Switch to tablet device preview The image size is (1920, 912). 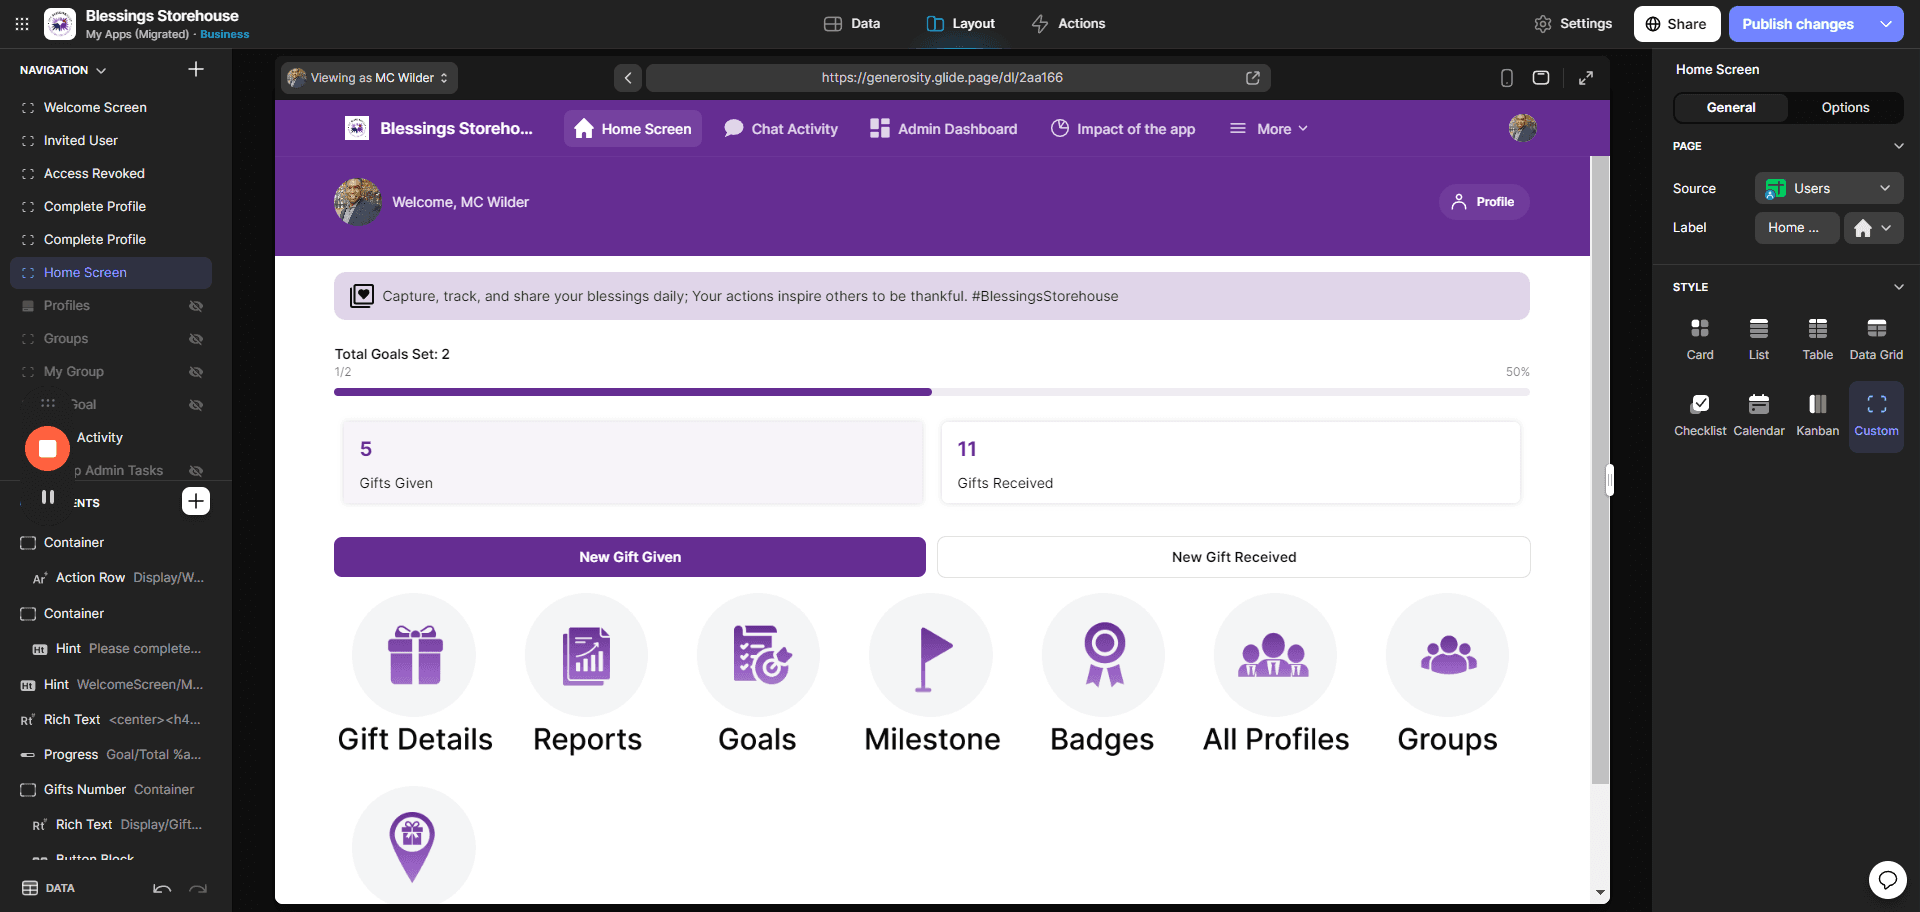pyautogui.click(x=1541, y=77)
